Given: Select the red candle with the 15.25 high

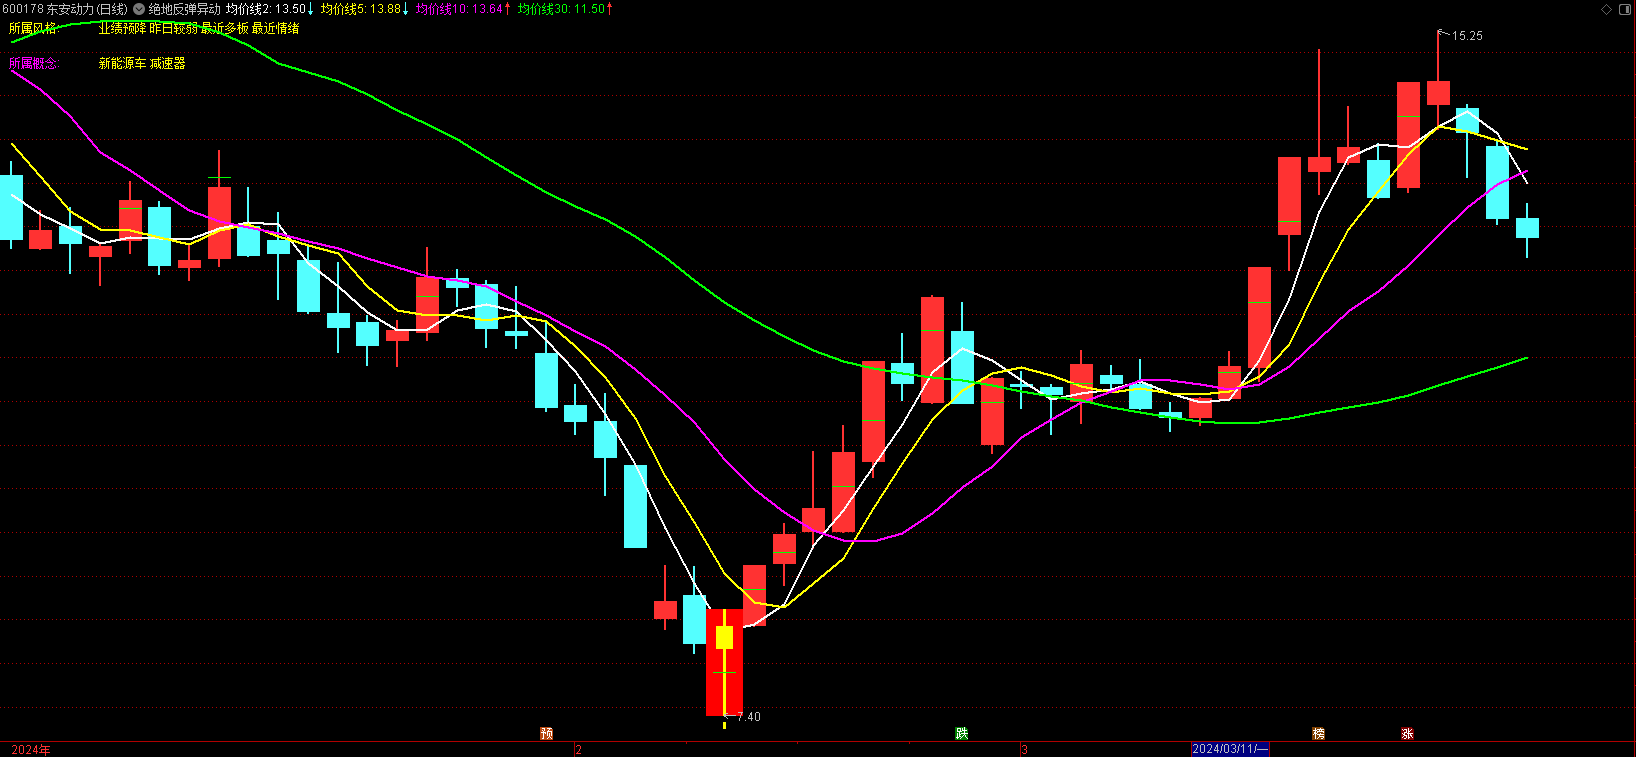Looking at the screenshot, I should point(1438,92).
